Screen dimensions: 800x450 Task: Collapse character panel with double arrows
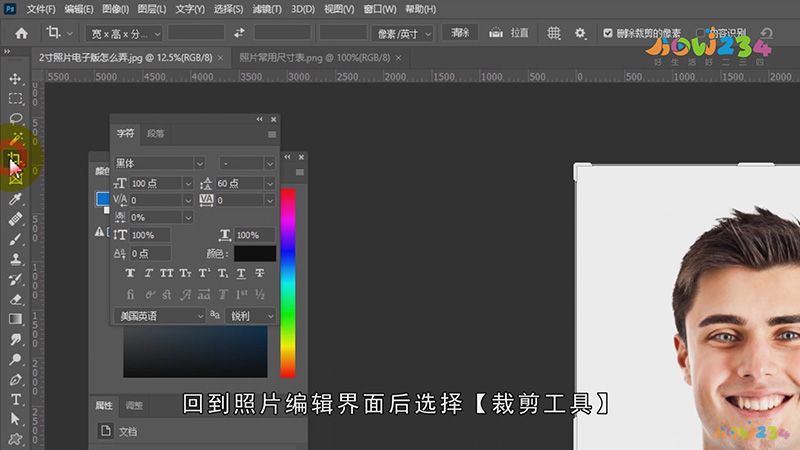click(259, 119)
